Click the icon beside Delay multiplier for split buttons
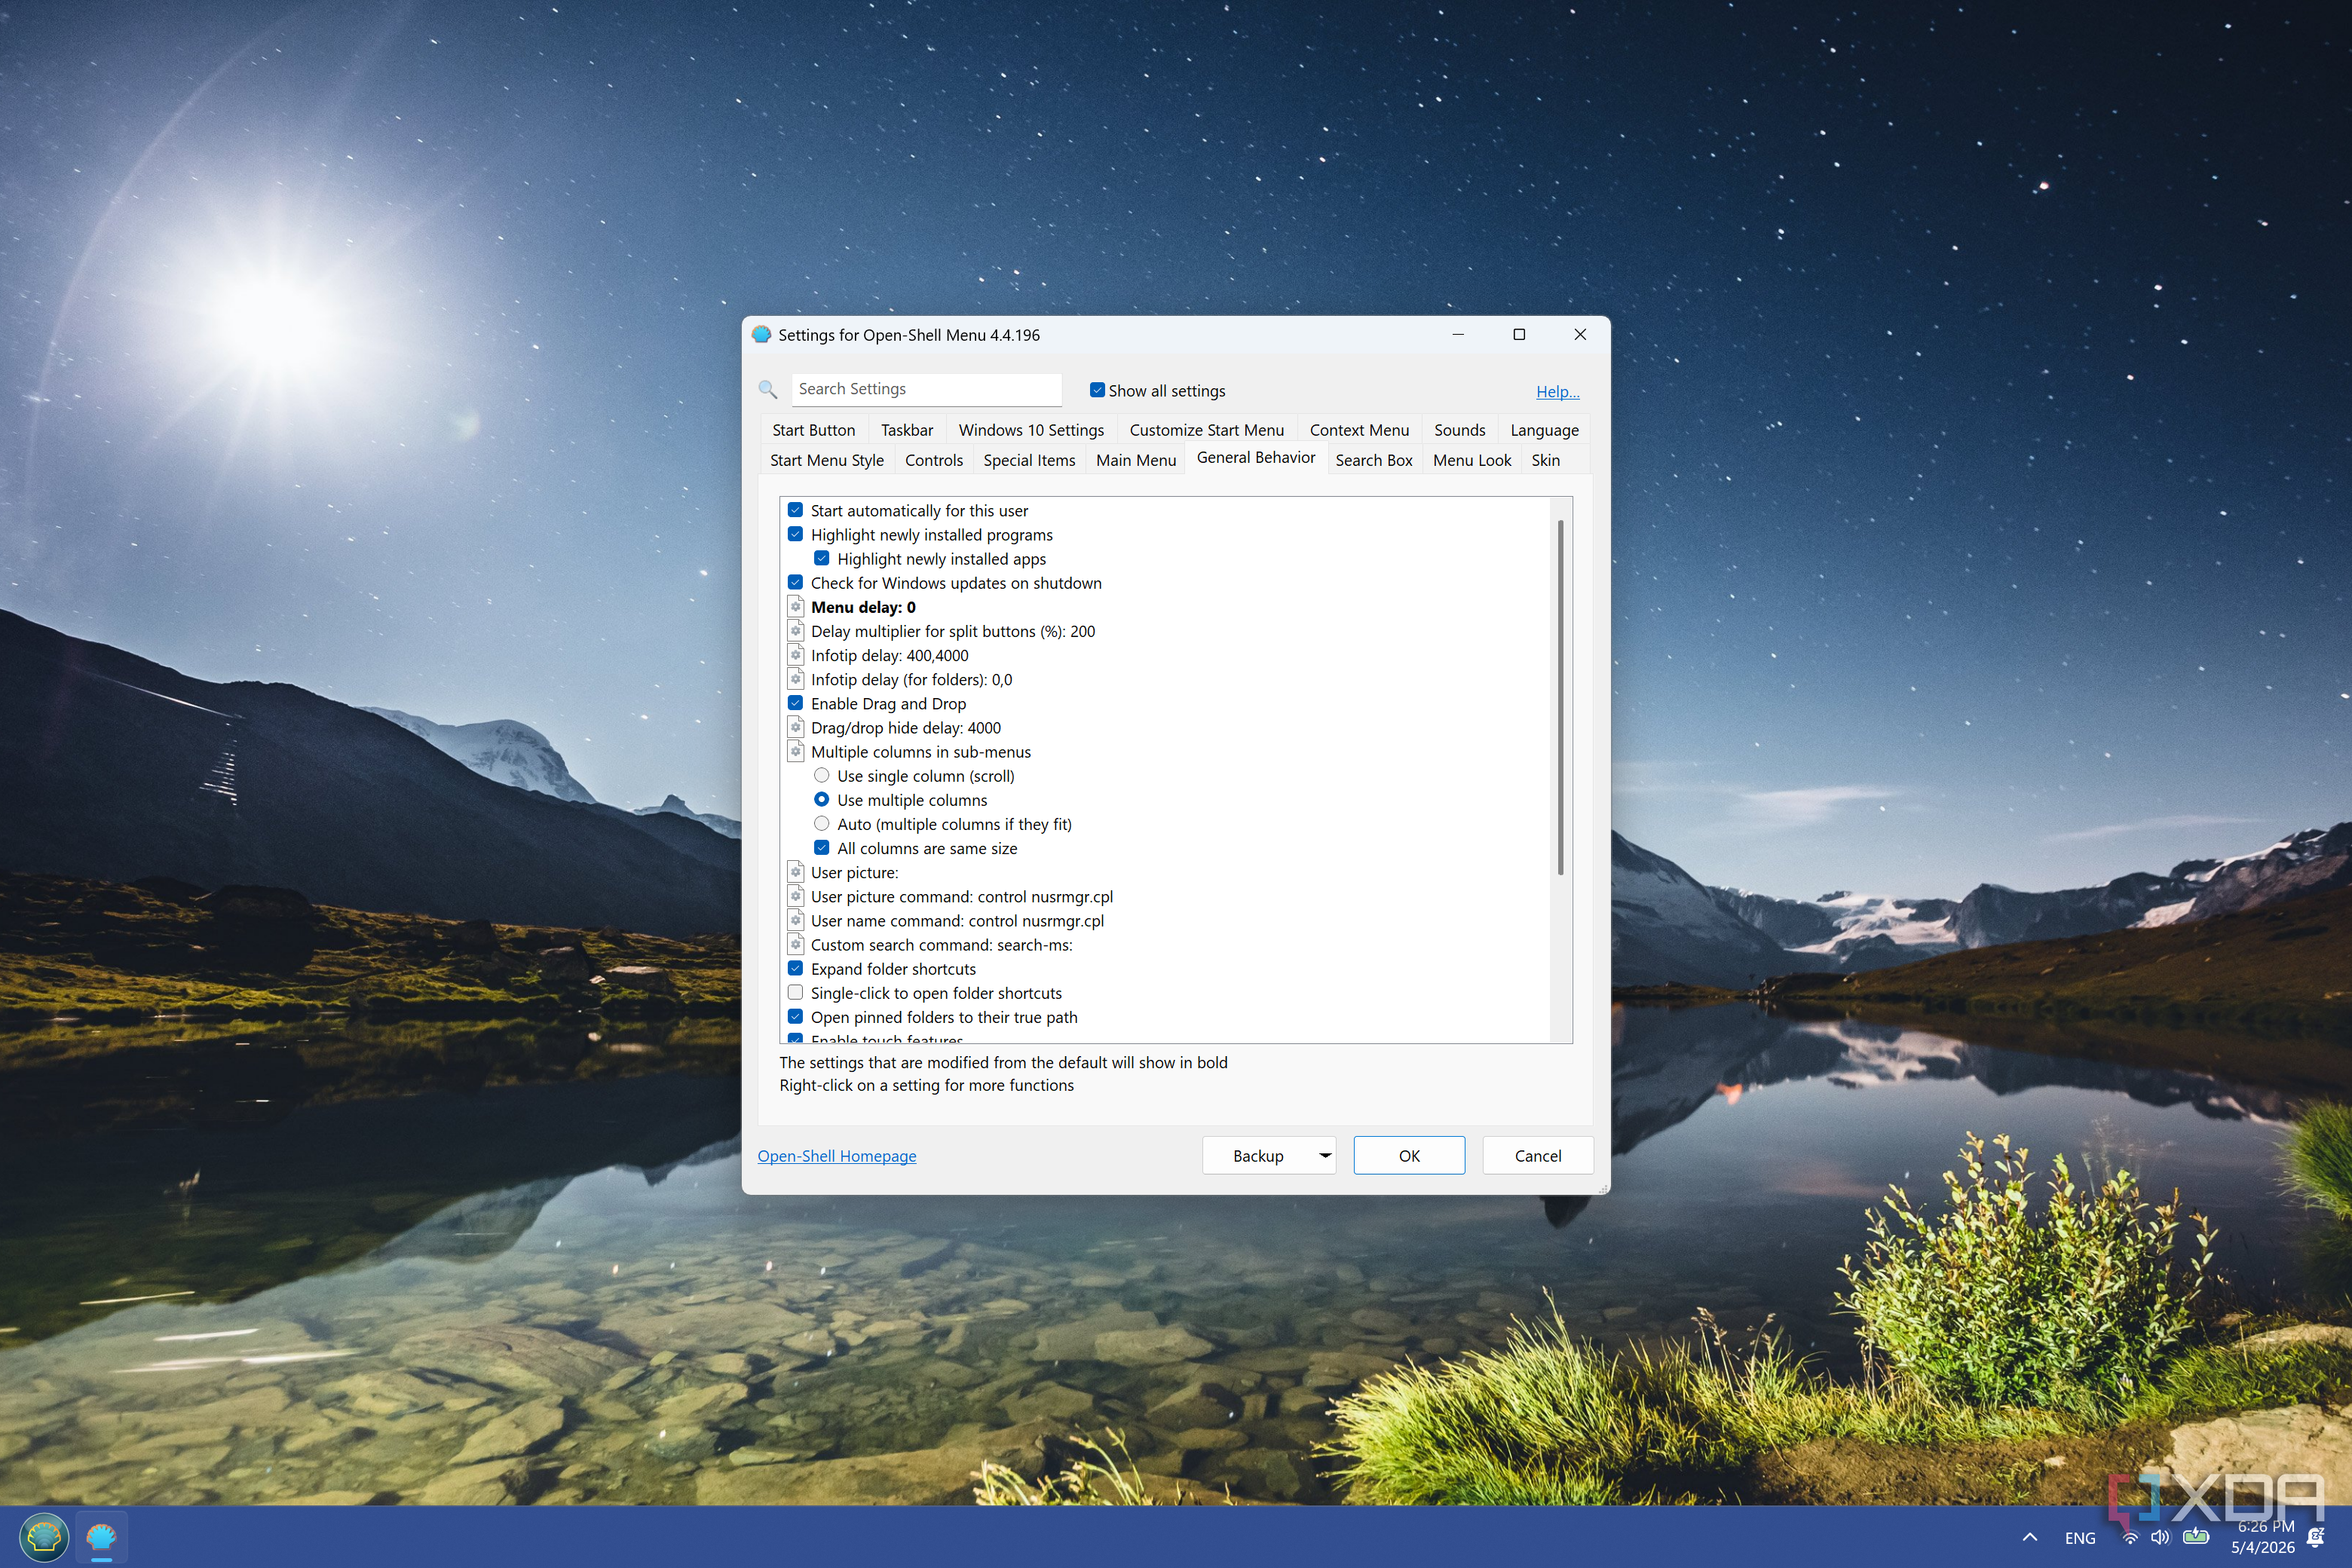 point(796,631)
